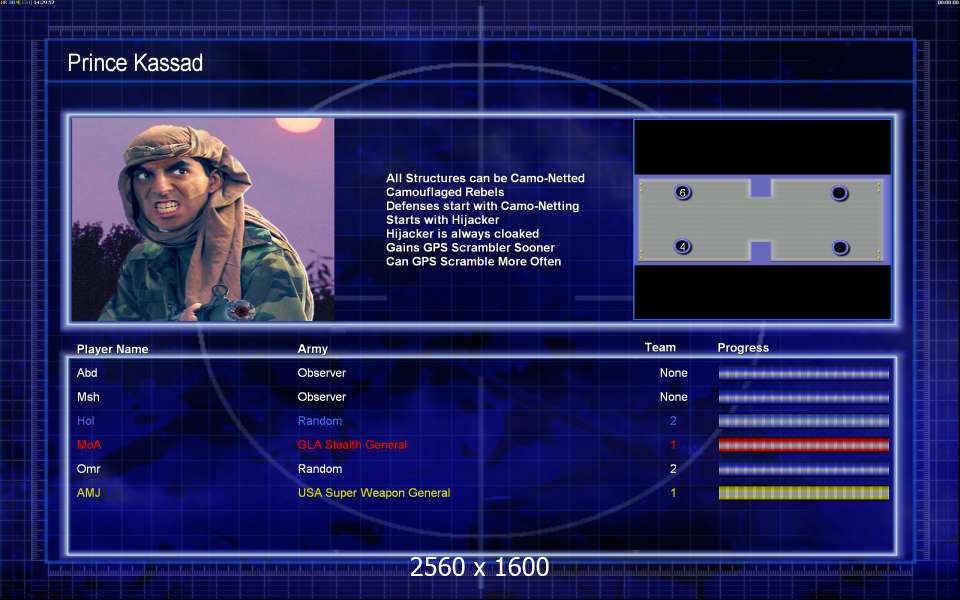Viewport: 960px width, 600px height.
Task: Select 'All Structures can be Camo-Netted' line
Action: 485,178
